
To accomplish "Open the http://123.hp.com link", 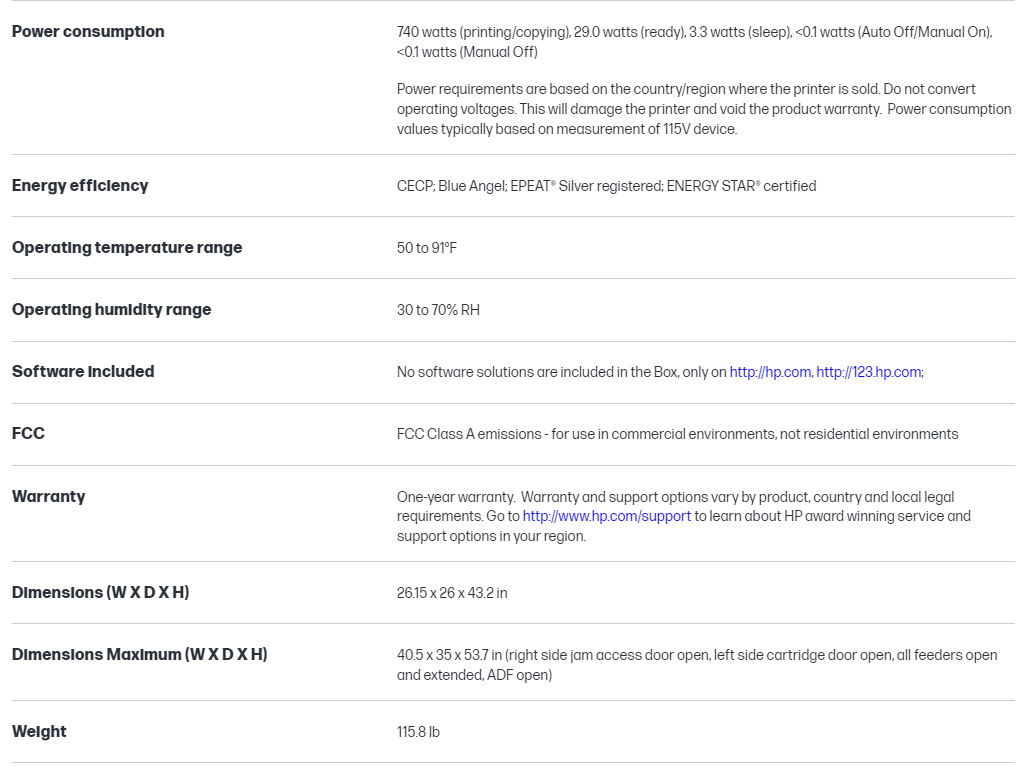I will coord(868,372).
